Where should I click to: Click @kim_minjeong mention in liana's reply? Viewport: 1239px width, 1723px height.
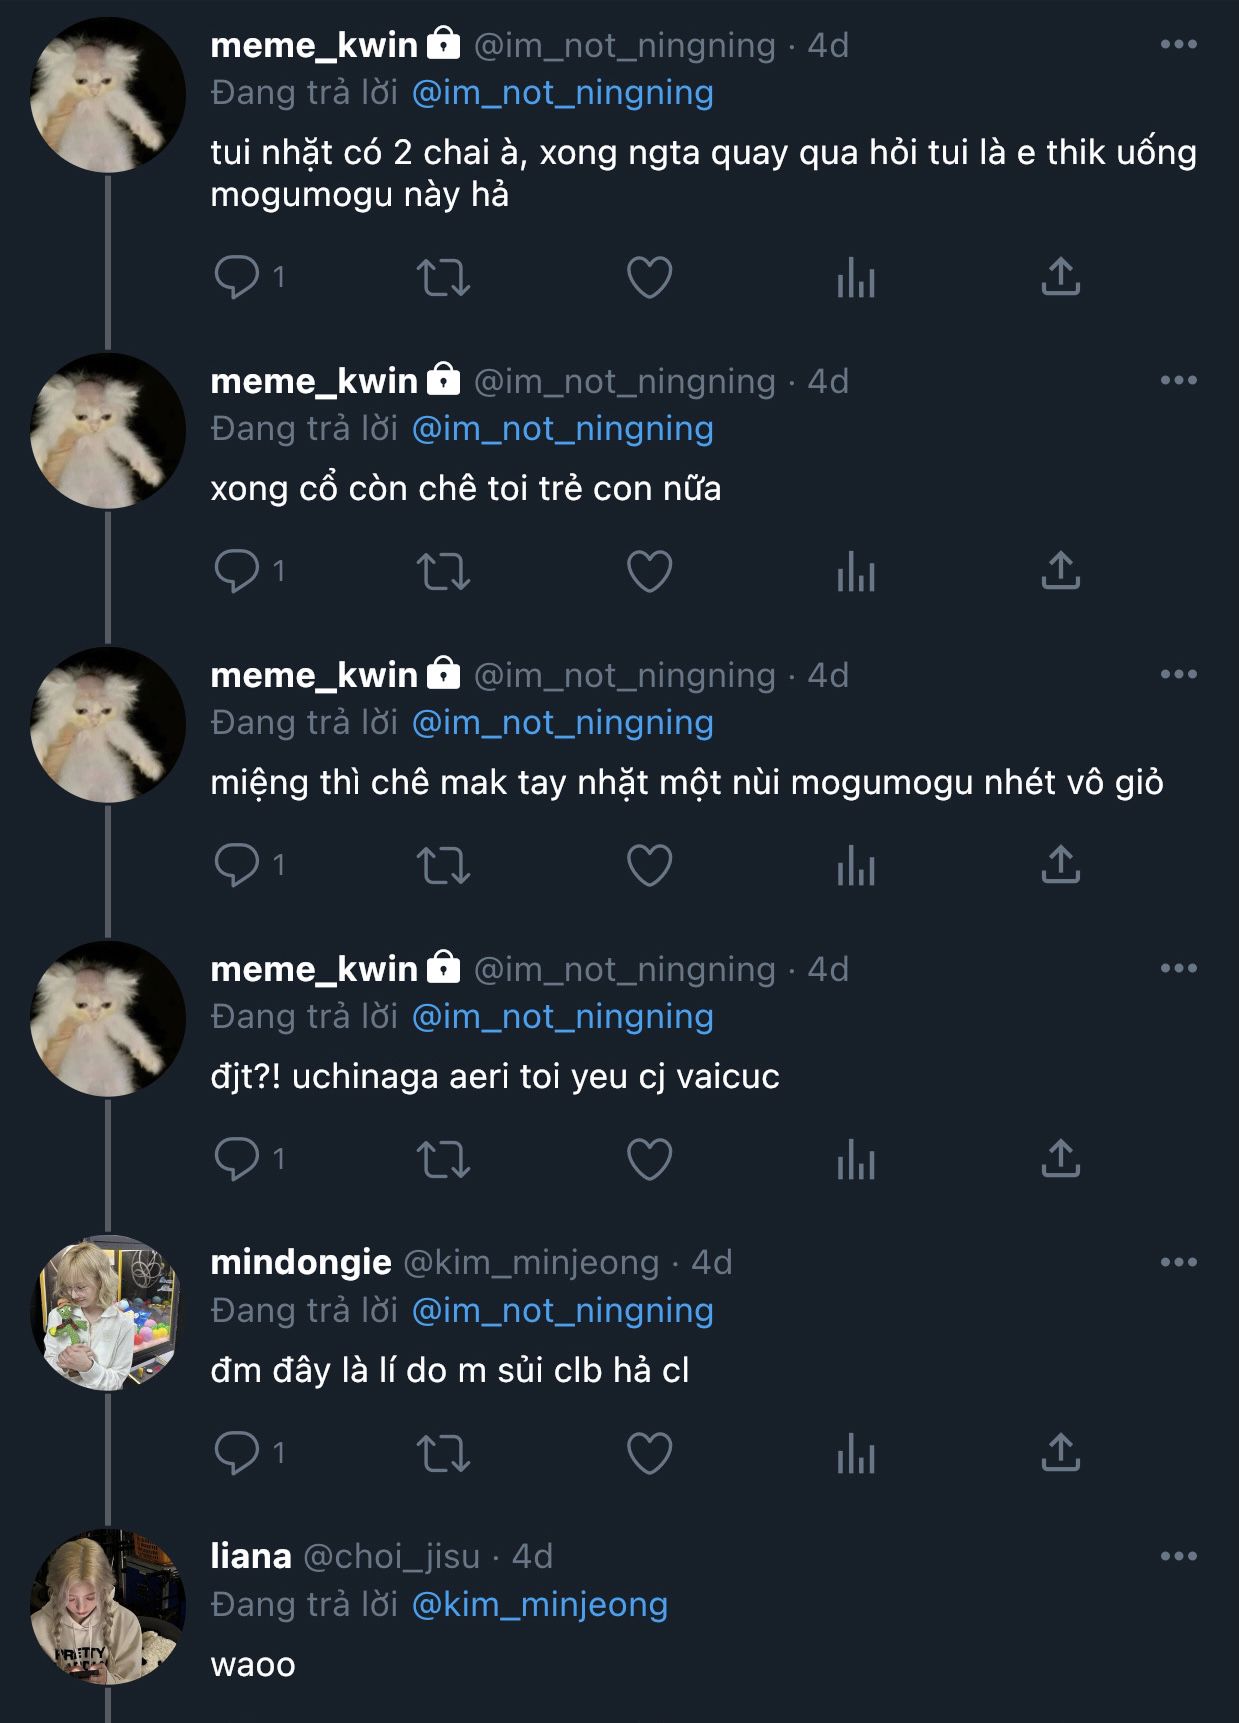click(x=540, y=1604)
